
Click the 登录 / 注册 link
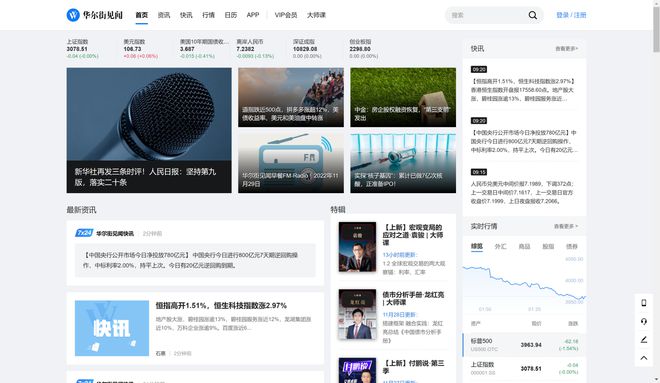[571, 15]
